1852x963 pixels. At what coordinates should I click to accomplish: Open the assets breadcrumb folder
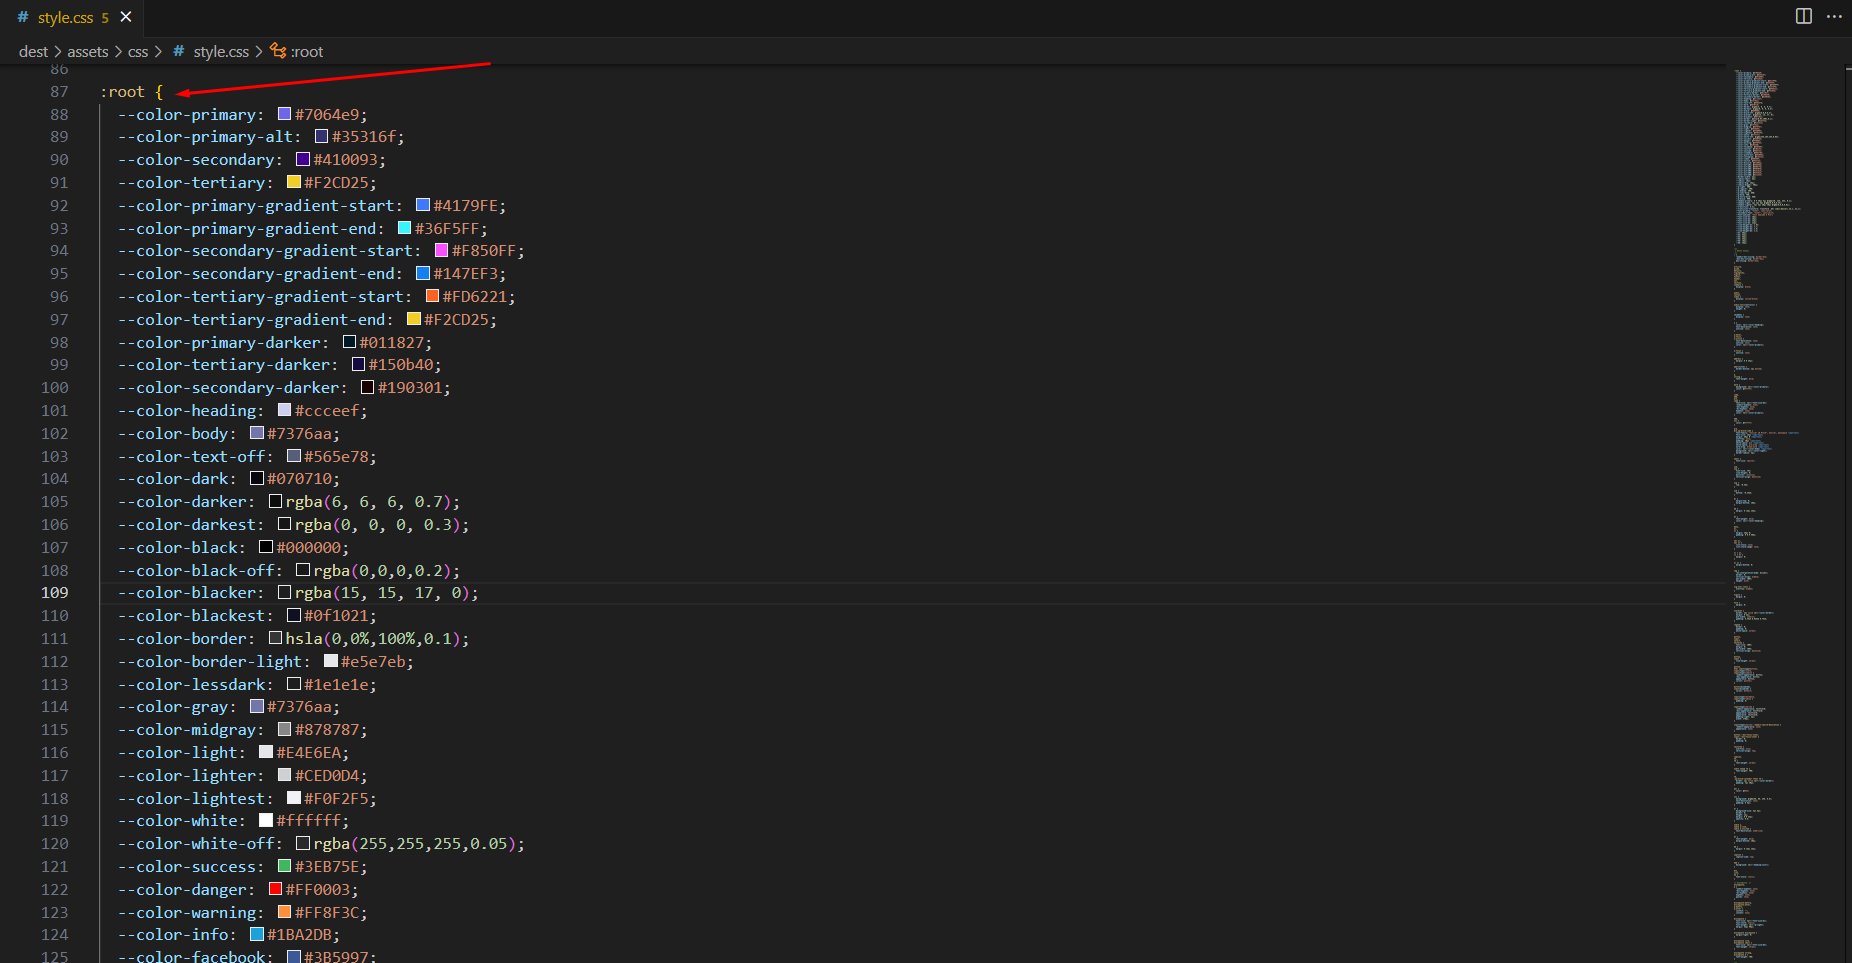pos(88,52)
